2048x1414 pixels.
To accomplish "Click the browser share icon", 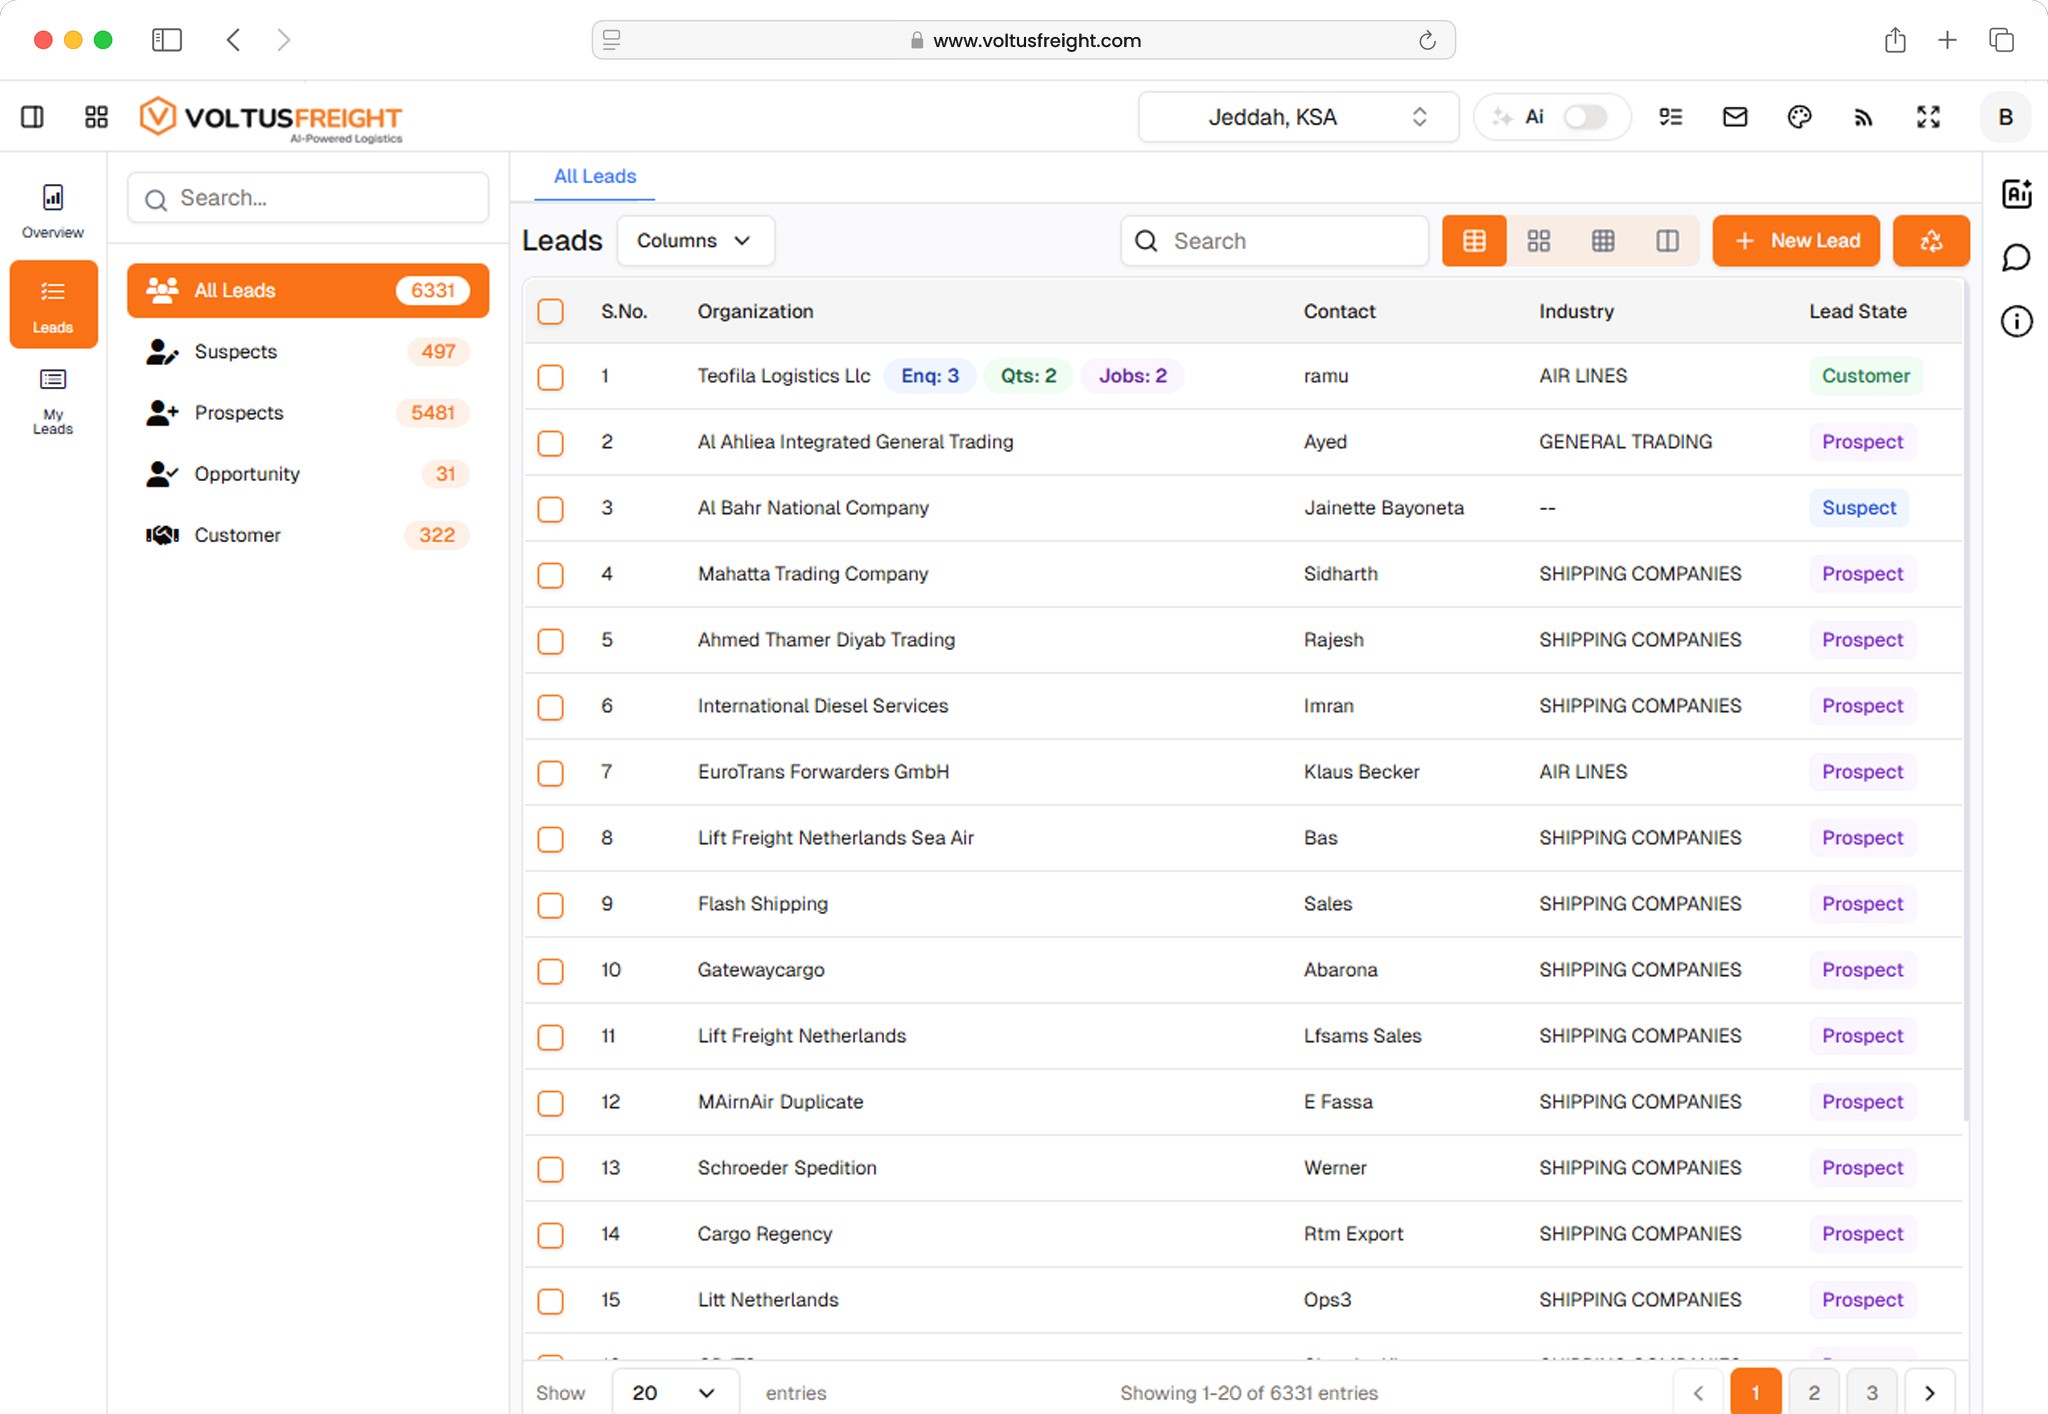I will pyautogui.click(x=1895, y=40).
